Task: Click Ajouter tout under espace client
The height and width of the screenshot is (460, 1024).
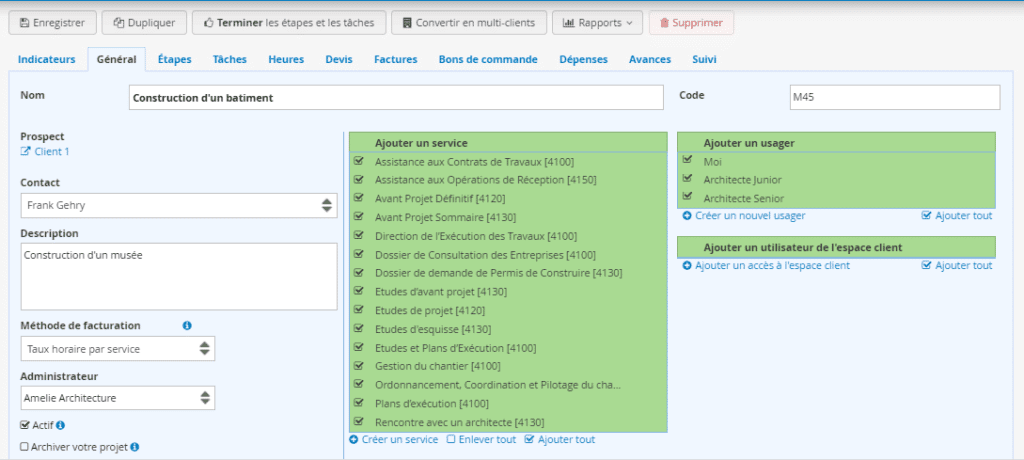Action: point(957,266)
